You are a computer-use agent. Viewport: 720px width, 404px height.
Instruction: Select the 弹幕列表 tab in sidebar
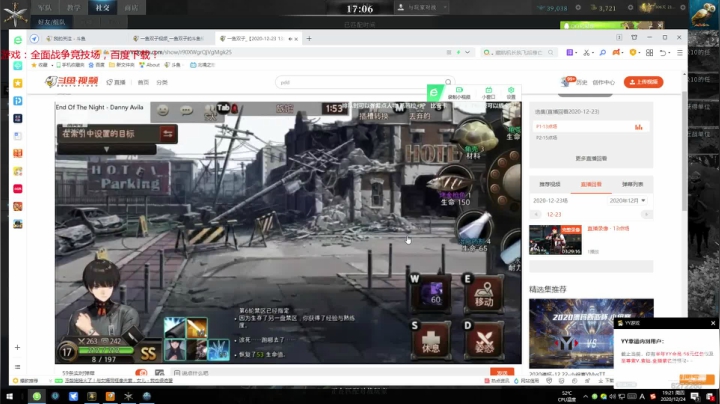click(632, 184)
